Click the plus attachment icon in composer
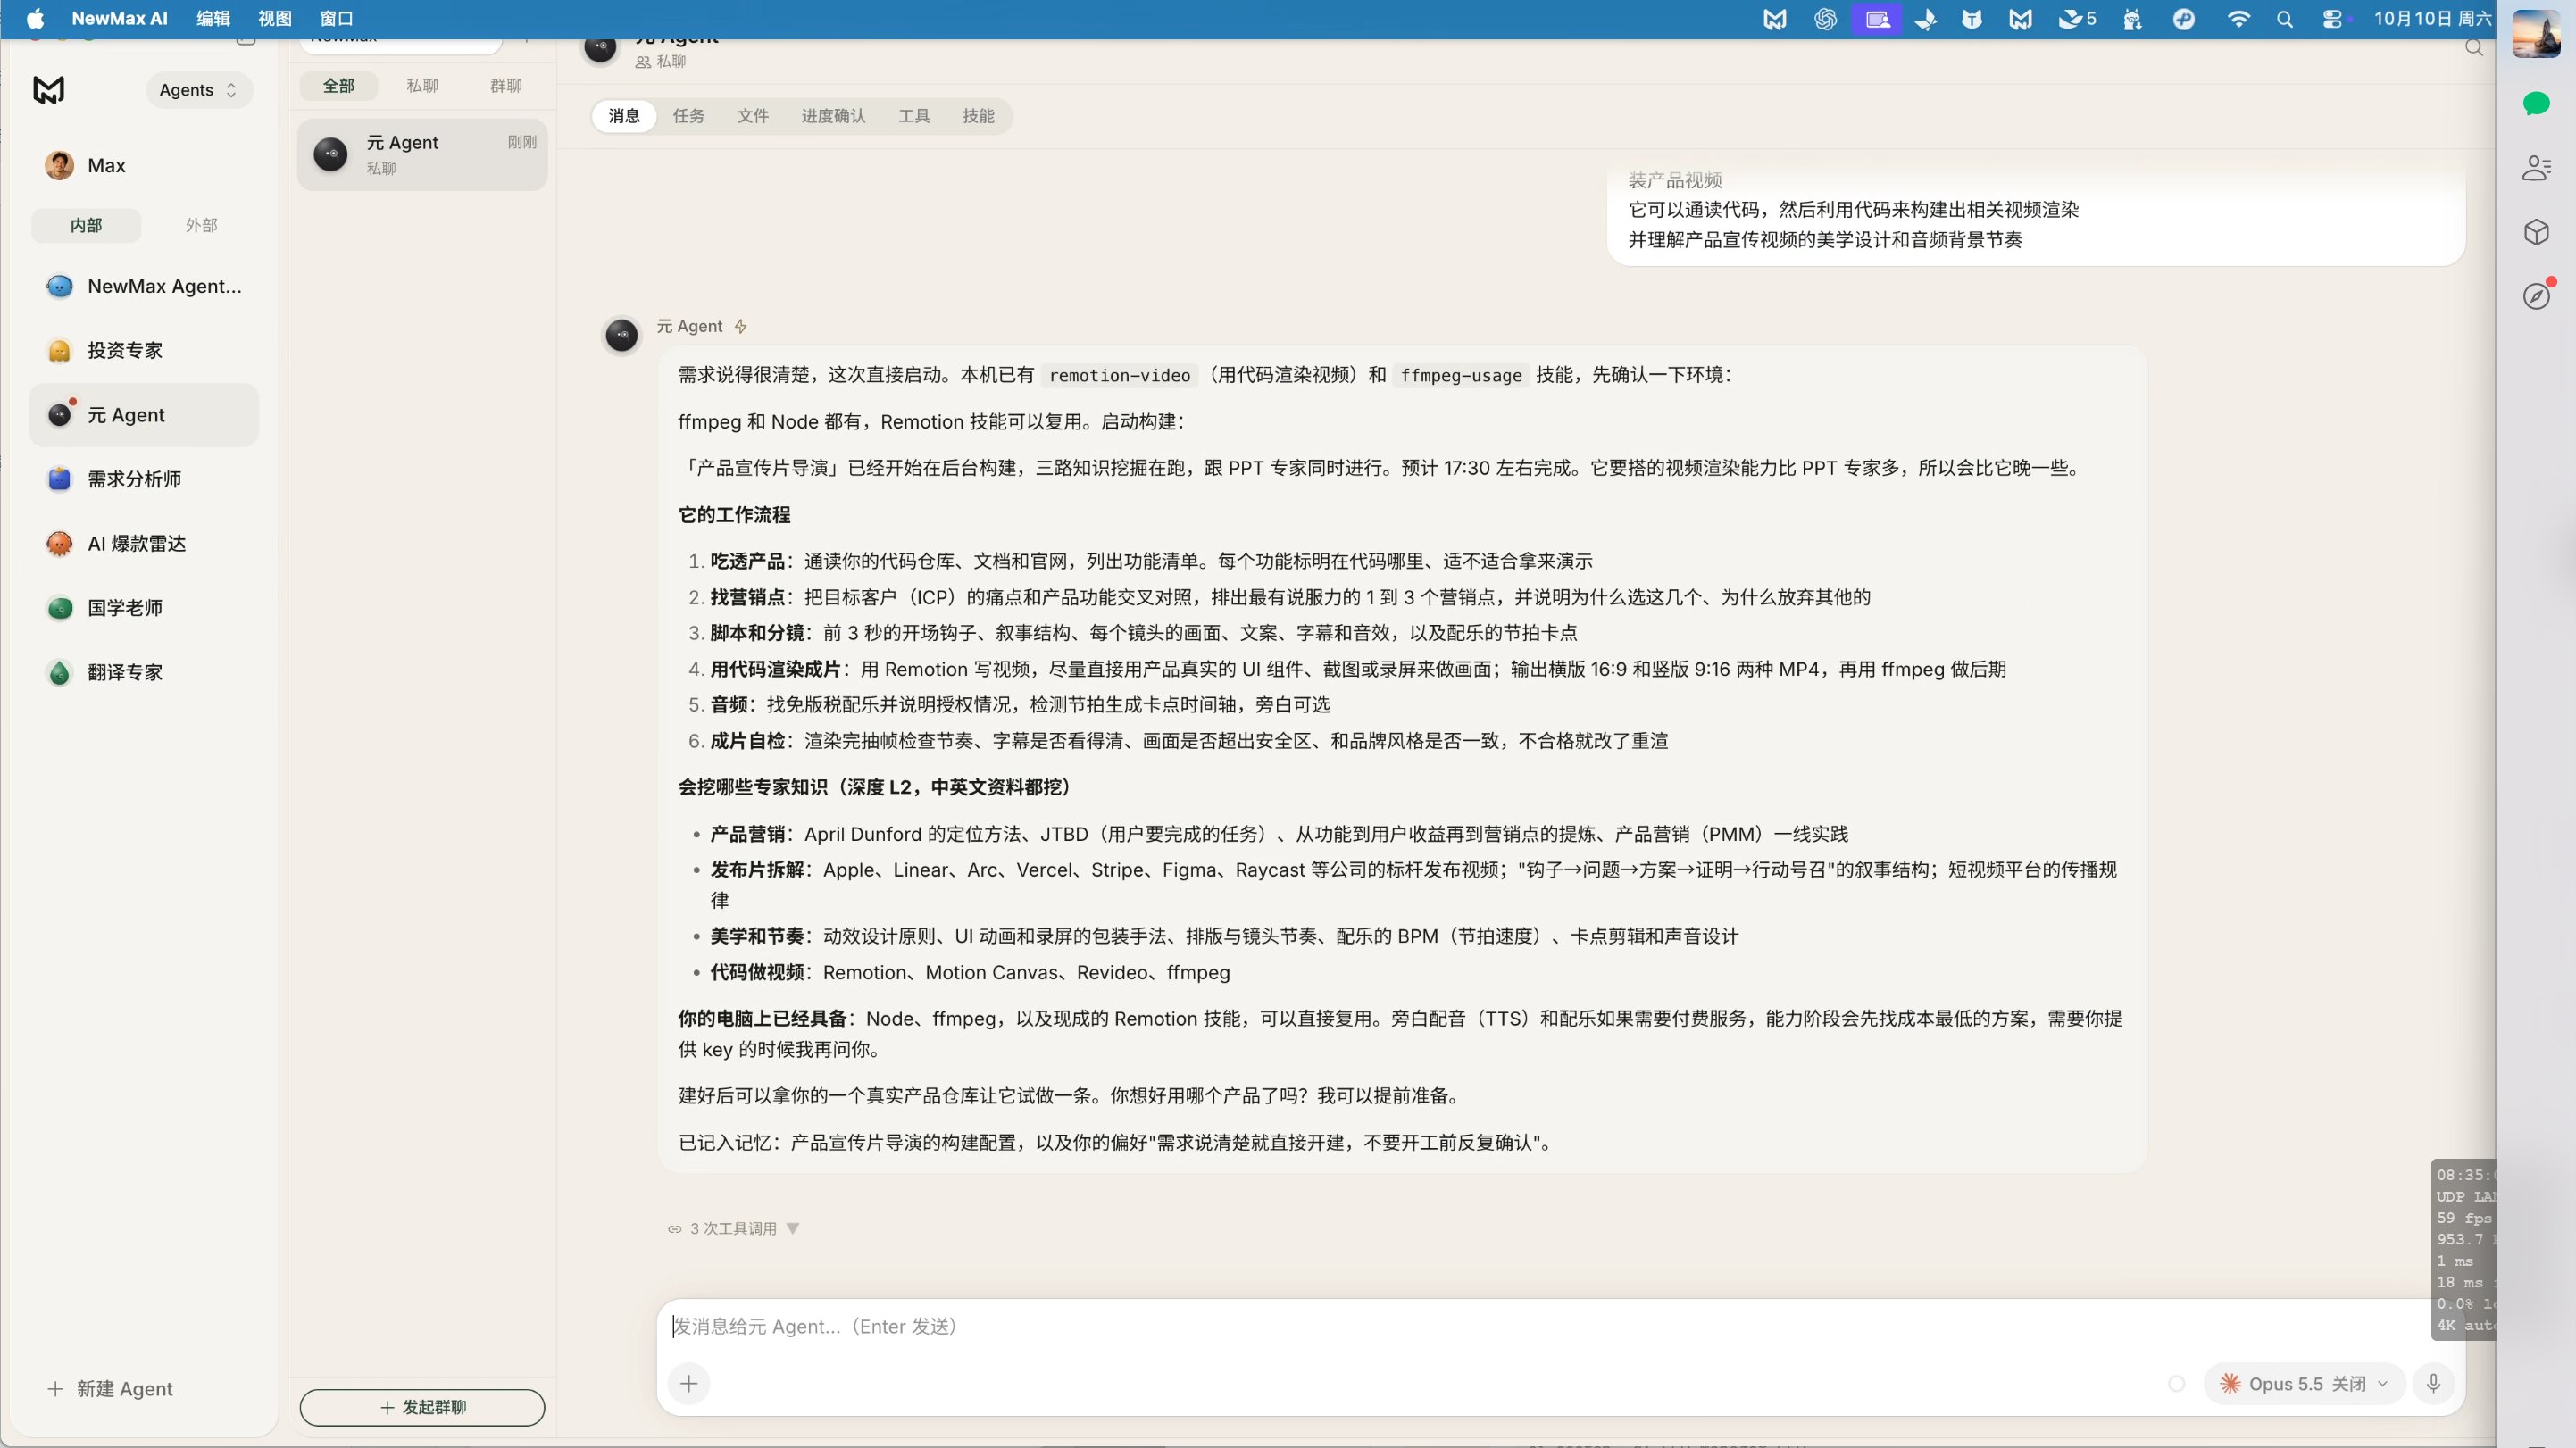This screenshot has width=2576, height=1448. pyautogui.click(x=689, y=1384)
